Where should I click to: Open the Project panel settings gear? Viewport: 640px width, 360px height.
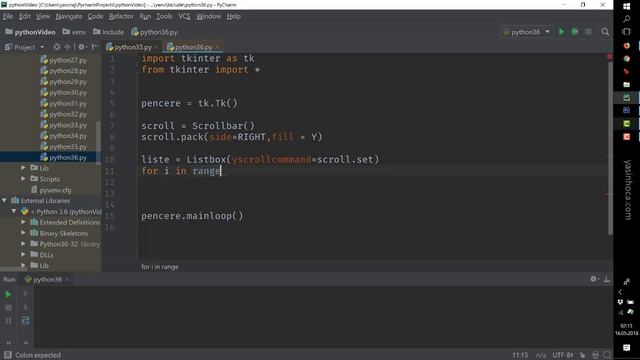pyautogui.click(x=81, y=47)
